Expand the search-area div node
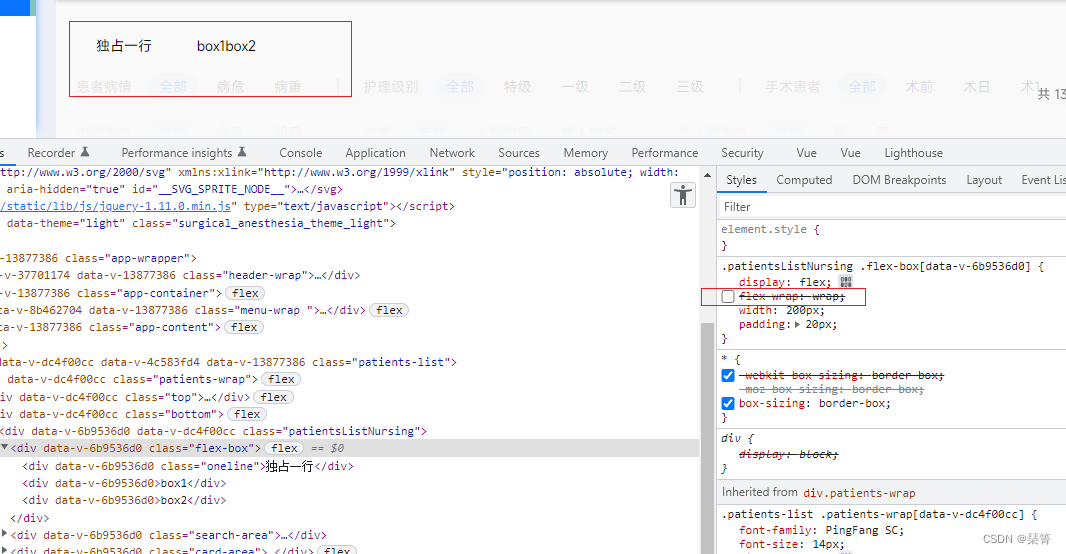Viewport: 1066px width, 554px height. pyautogui.click(x=5, y=534)
